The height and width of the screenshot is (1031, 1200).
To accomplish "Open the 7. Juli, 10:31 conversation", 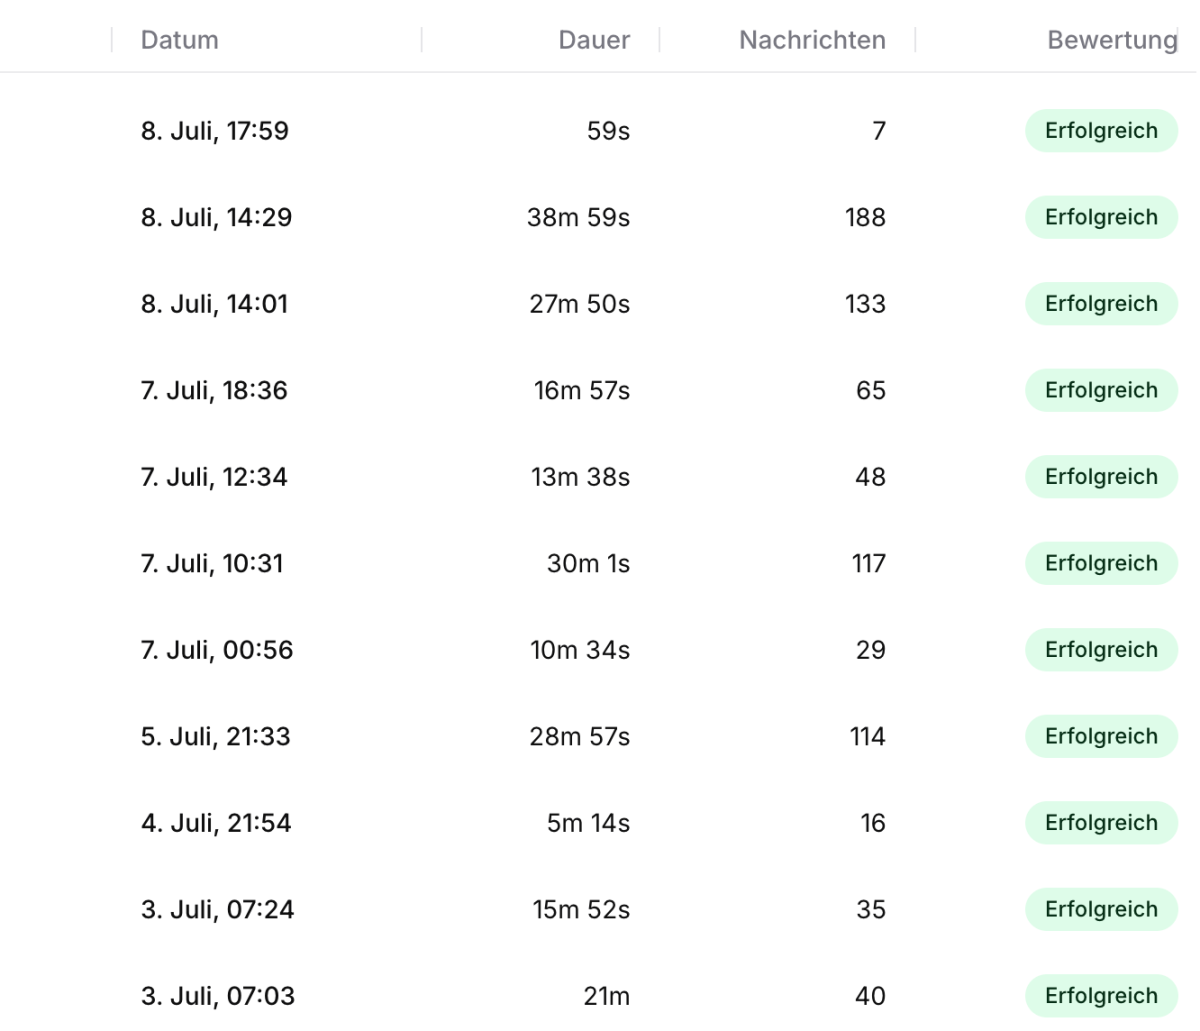I will [x=600, y=563].
